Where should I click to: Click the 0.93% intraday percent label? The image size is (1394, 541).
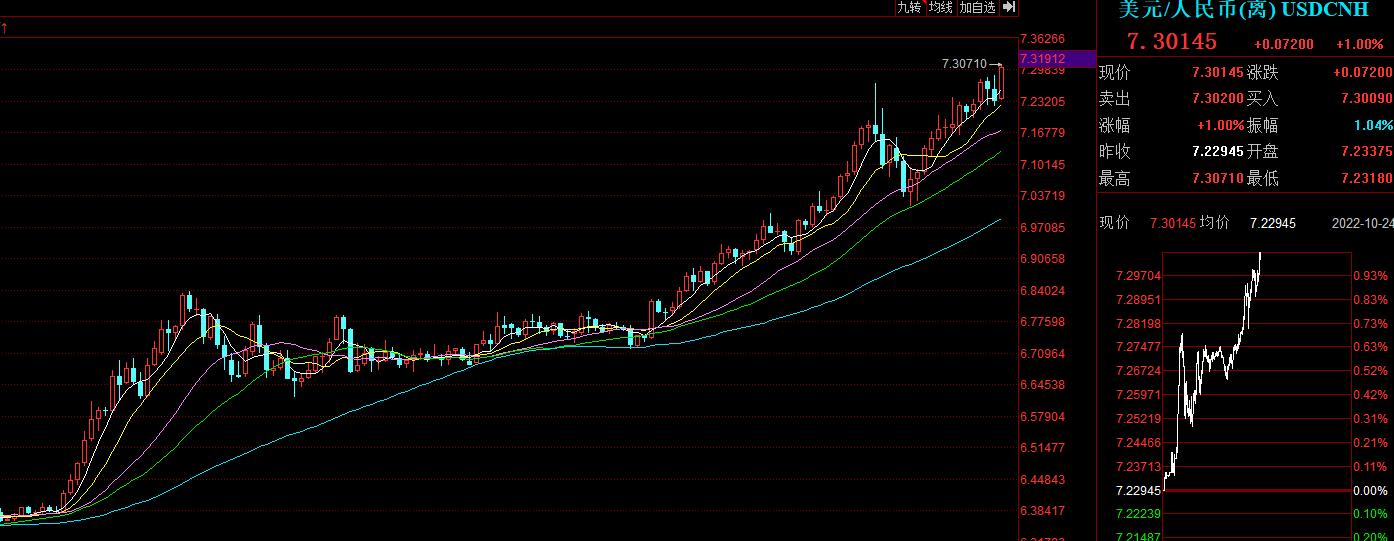click(x=1370, y=275)
